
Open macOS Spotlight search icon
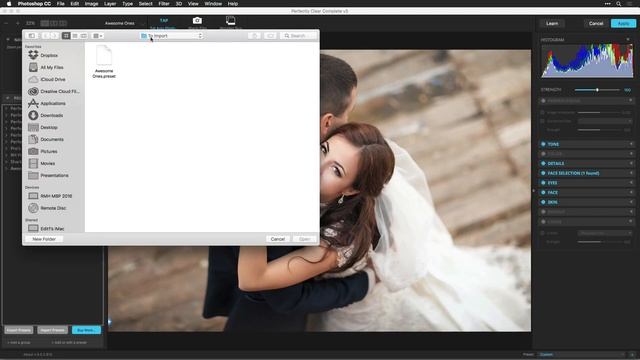click(619, 4)
